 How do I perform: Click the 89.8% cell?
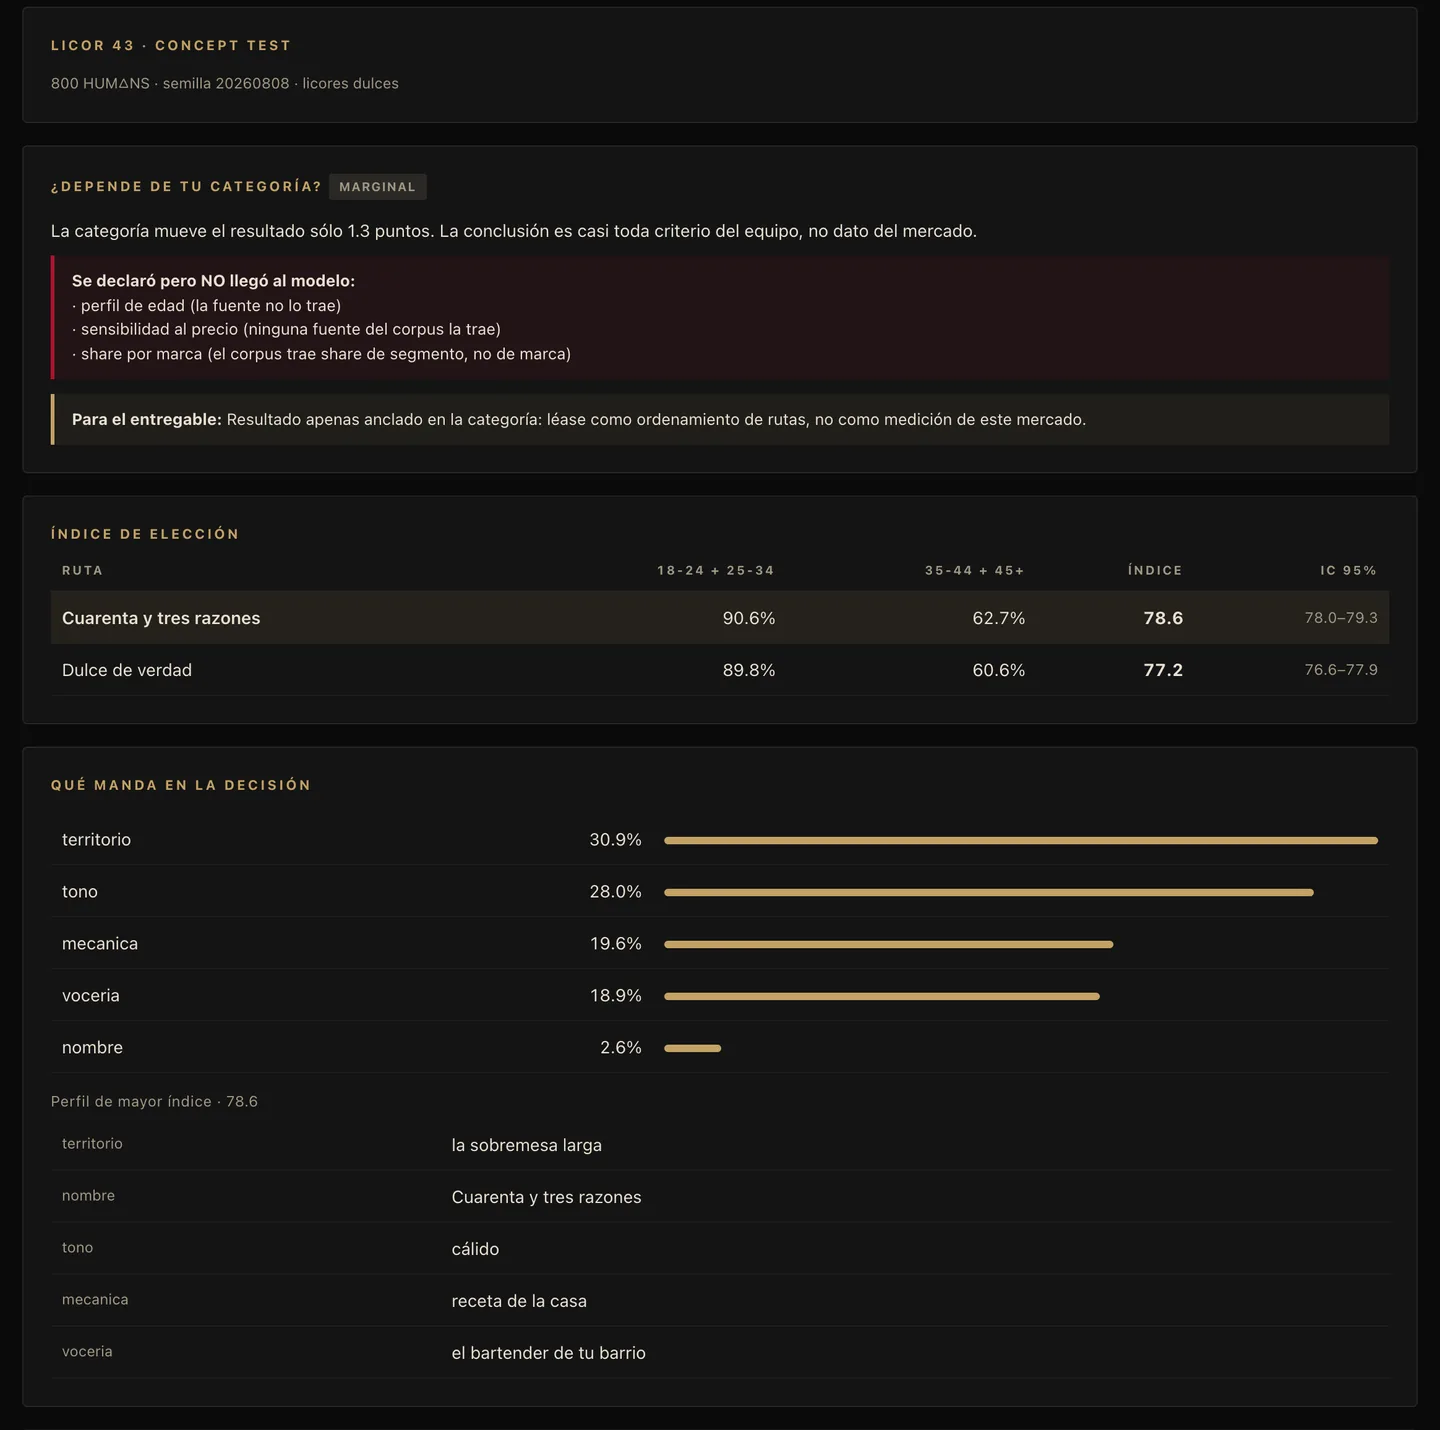(749, 670)
